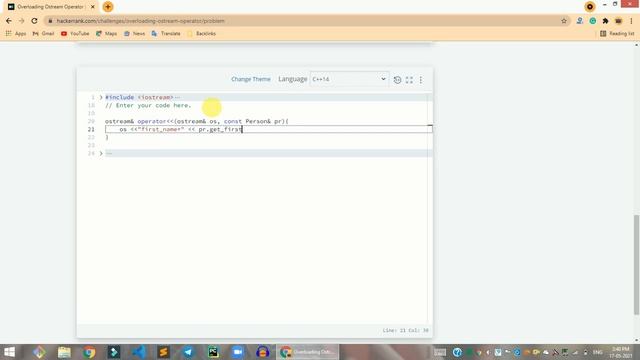640x360 pixels.
Task: Open the News bookmark
Action: click(134, 33)
